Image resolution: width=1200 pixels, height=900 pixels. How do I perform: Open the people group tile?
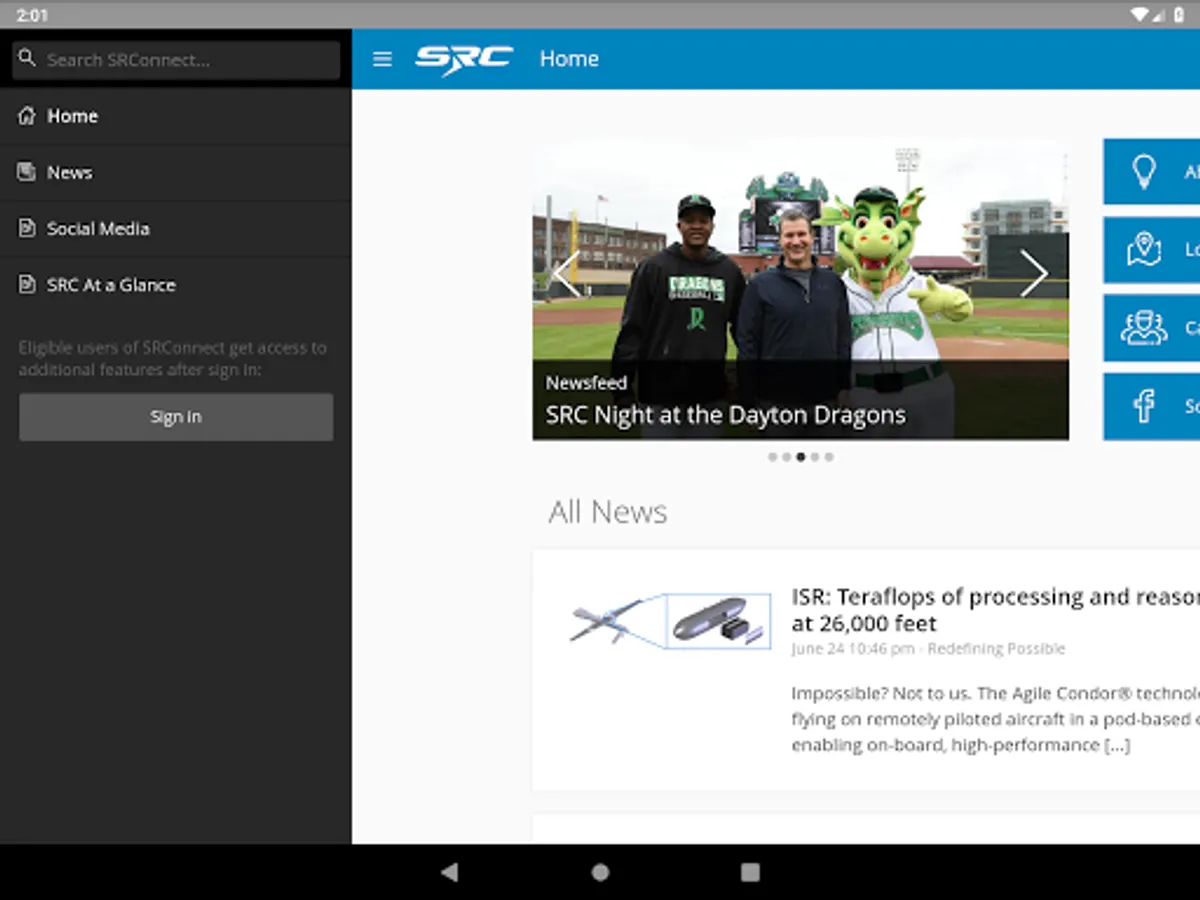point(1152,328)
